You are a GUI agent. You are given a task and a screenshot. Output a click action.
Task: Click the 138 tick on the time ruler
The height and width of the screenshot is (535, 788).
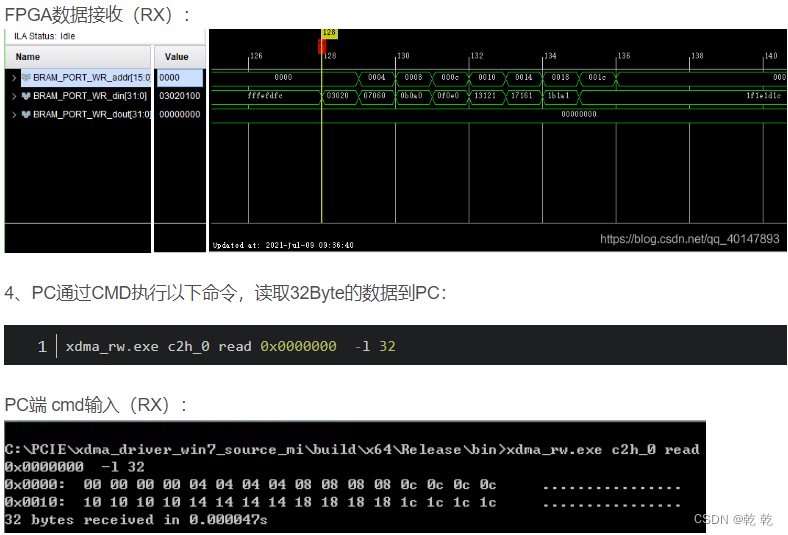click(x=697, y=56)
